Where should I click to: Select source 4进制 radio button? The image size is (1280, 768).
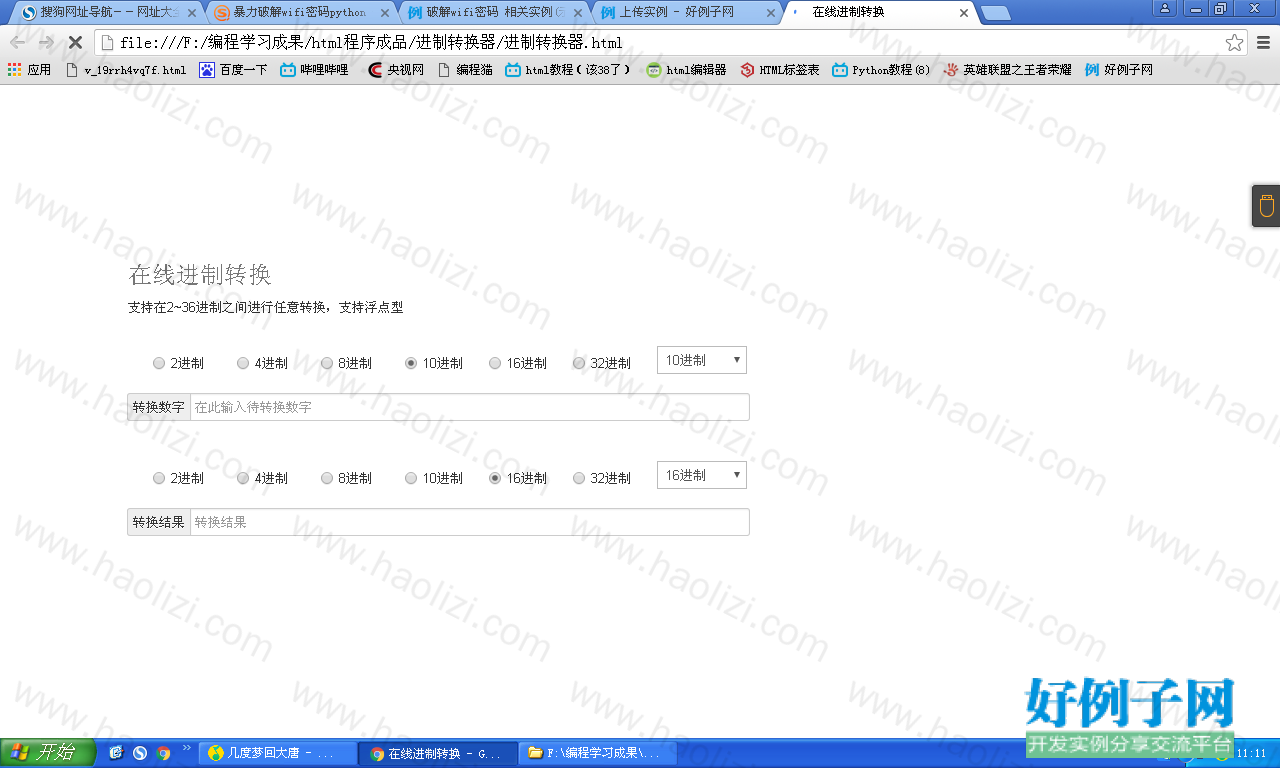pos(243,363)
